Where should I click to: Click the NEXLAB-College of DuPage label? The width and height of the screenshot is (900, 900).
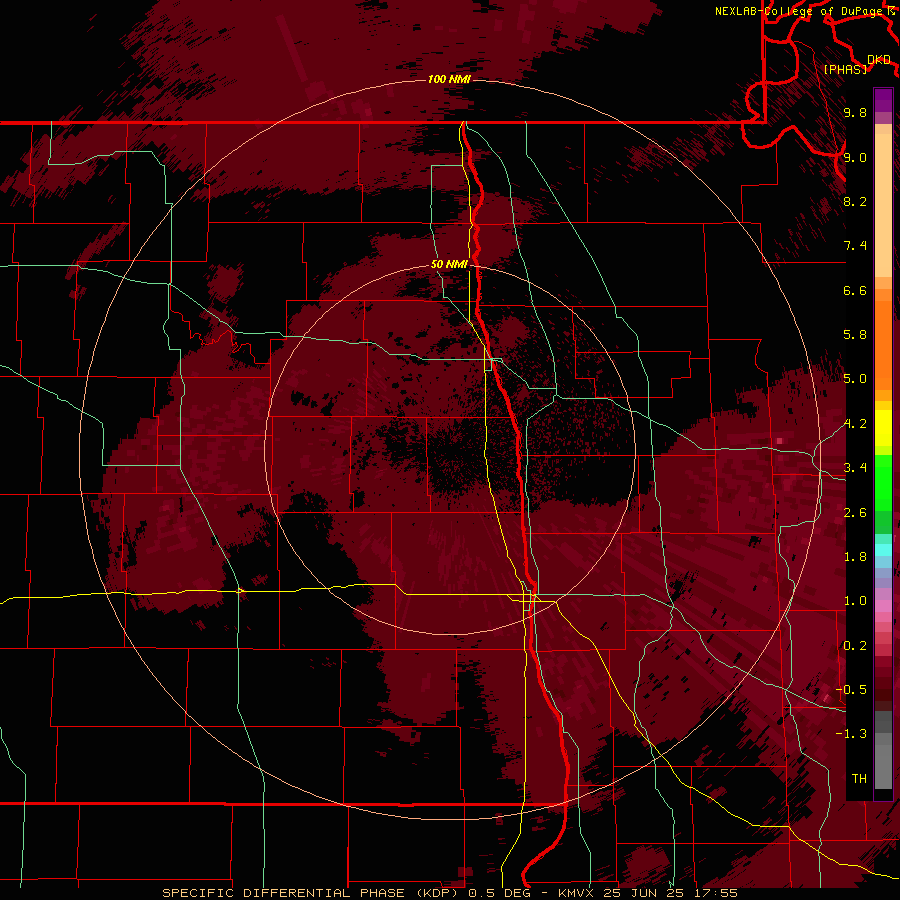click(797, 11)
